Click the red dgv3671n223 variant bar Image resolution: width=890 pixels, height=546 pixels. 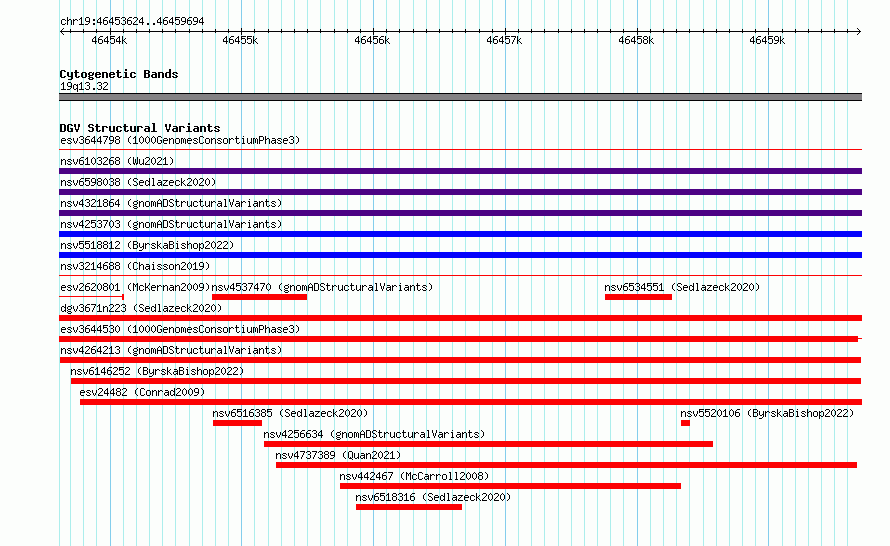coord(460,318)
